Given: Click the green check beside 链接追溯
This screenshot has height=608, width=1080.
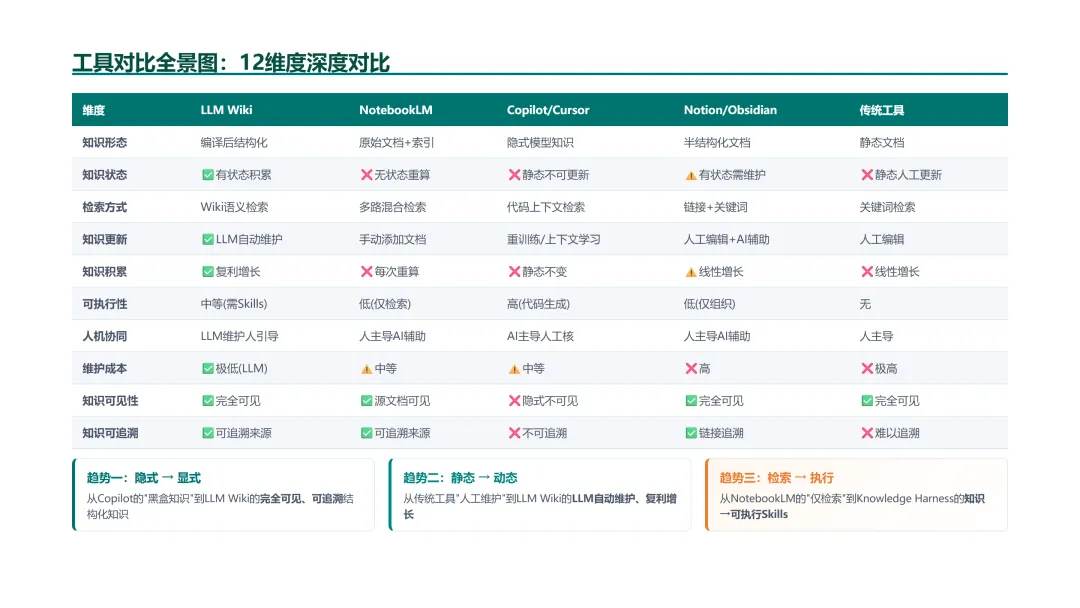Looking at the screenshot, I should tap(691, 433).
